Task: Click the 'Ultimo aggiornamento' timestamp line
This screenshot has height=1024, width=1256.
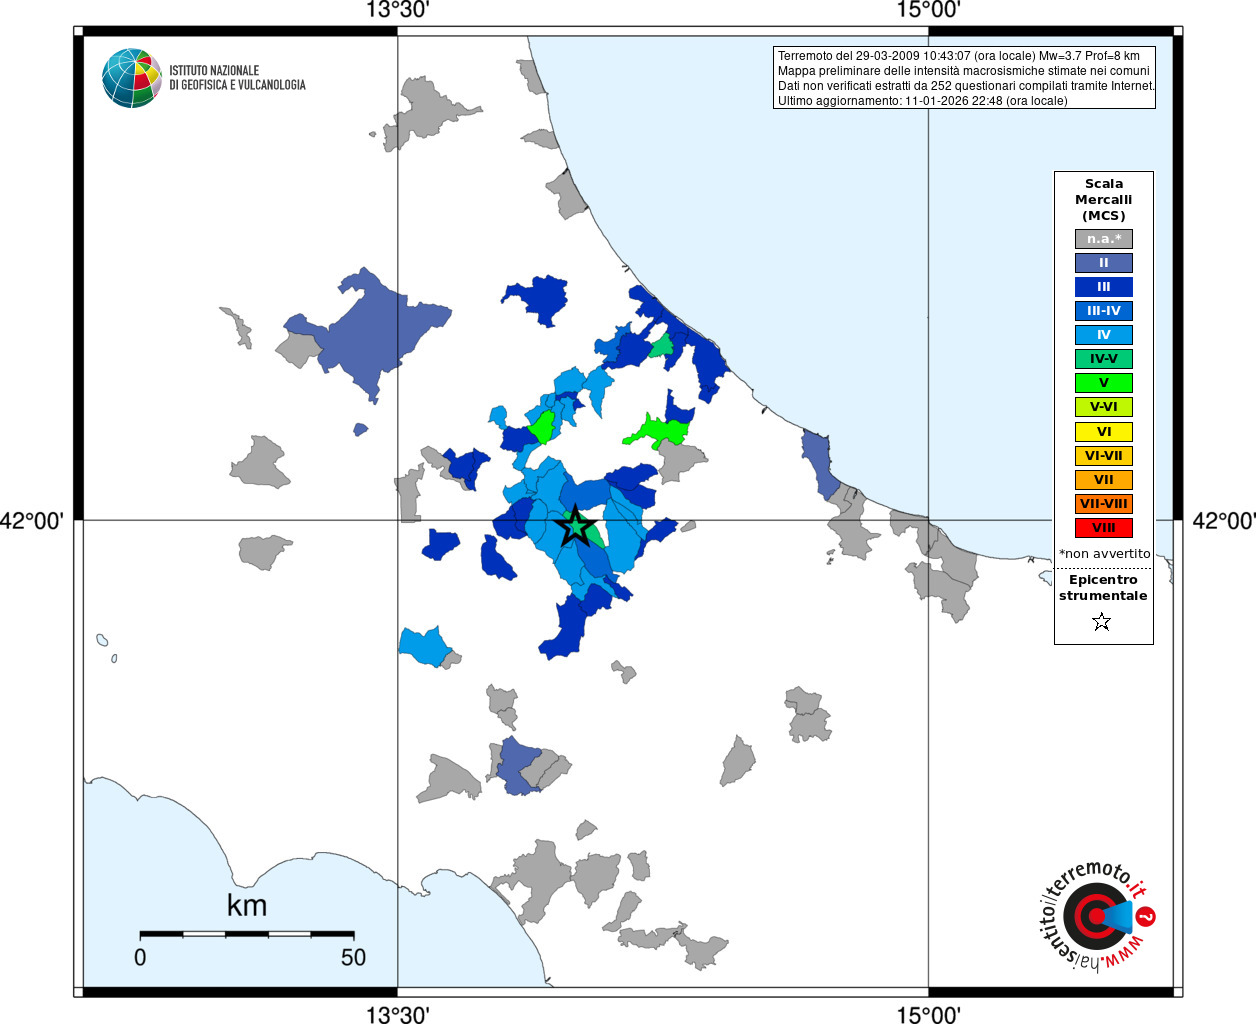Action: 923,101
